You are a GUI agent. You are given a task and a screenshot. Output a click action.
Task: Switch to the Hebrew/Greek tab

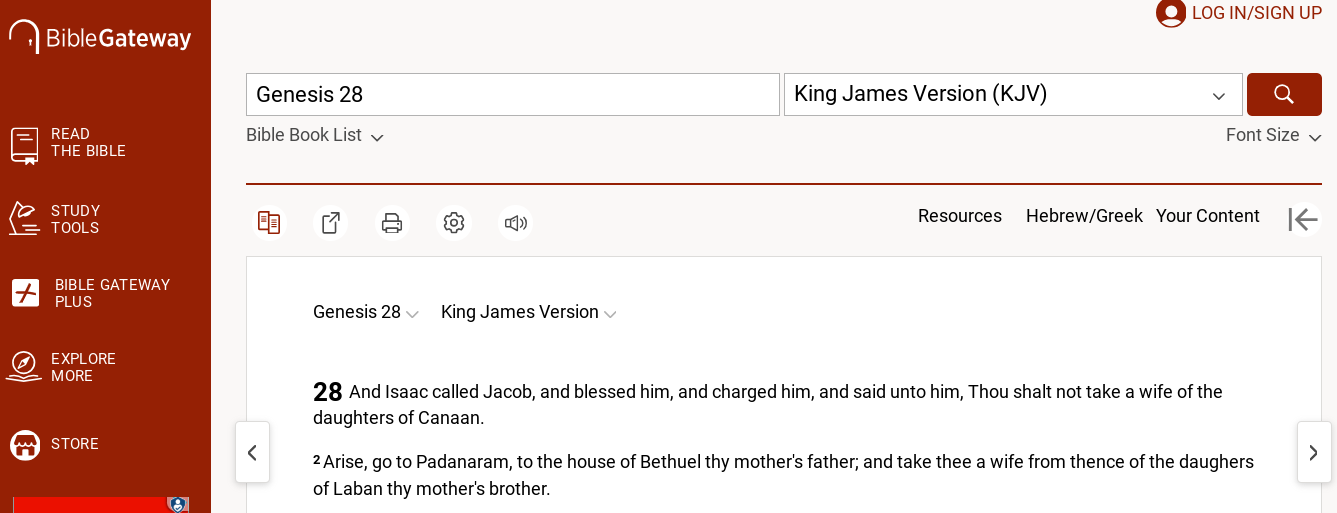tap(1084, 216)
